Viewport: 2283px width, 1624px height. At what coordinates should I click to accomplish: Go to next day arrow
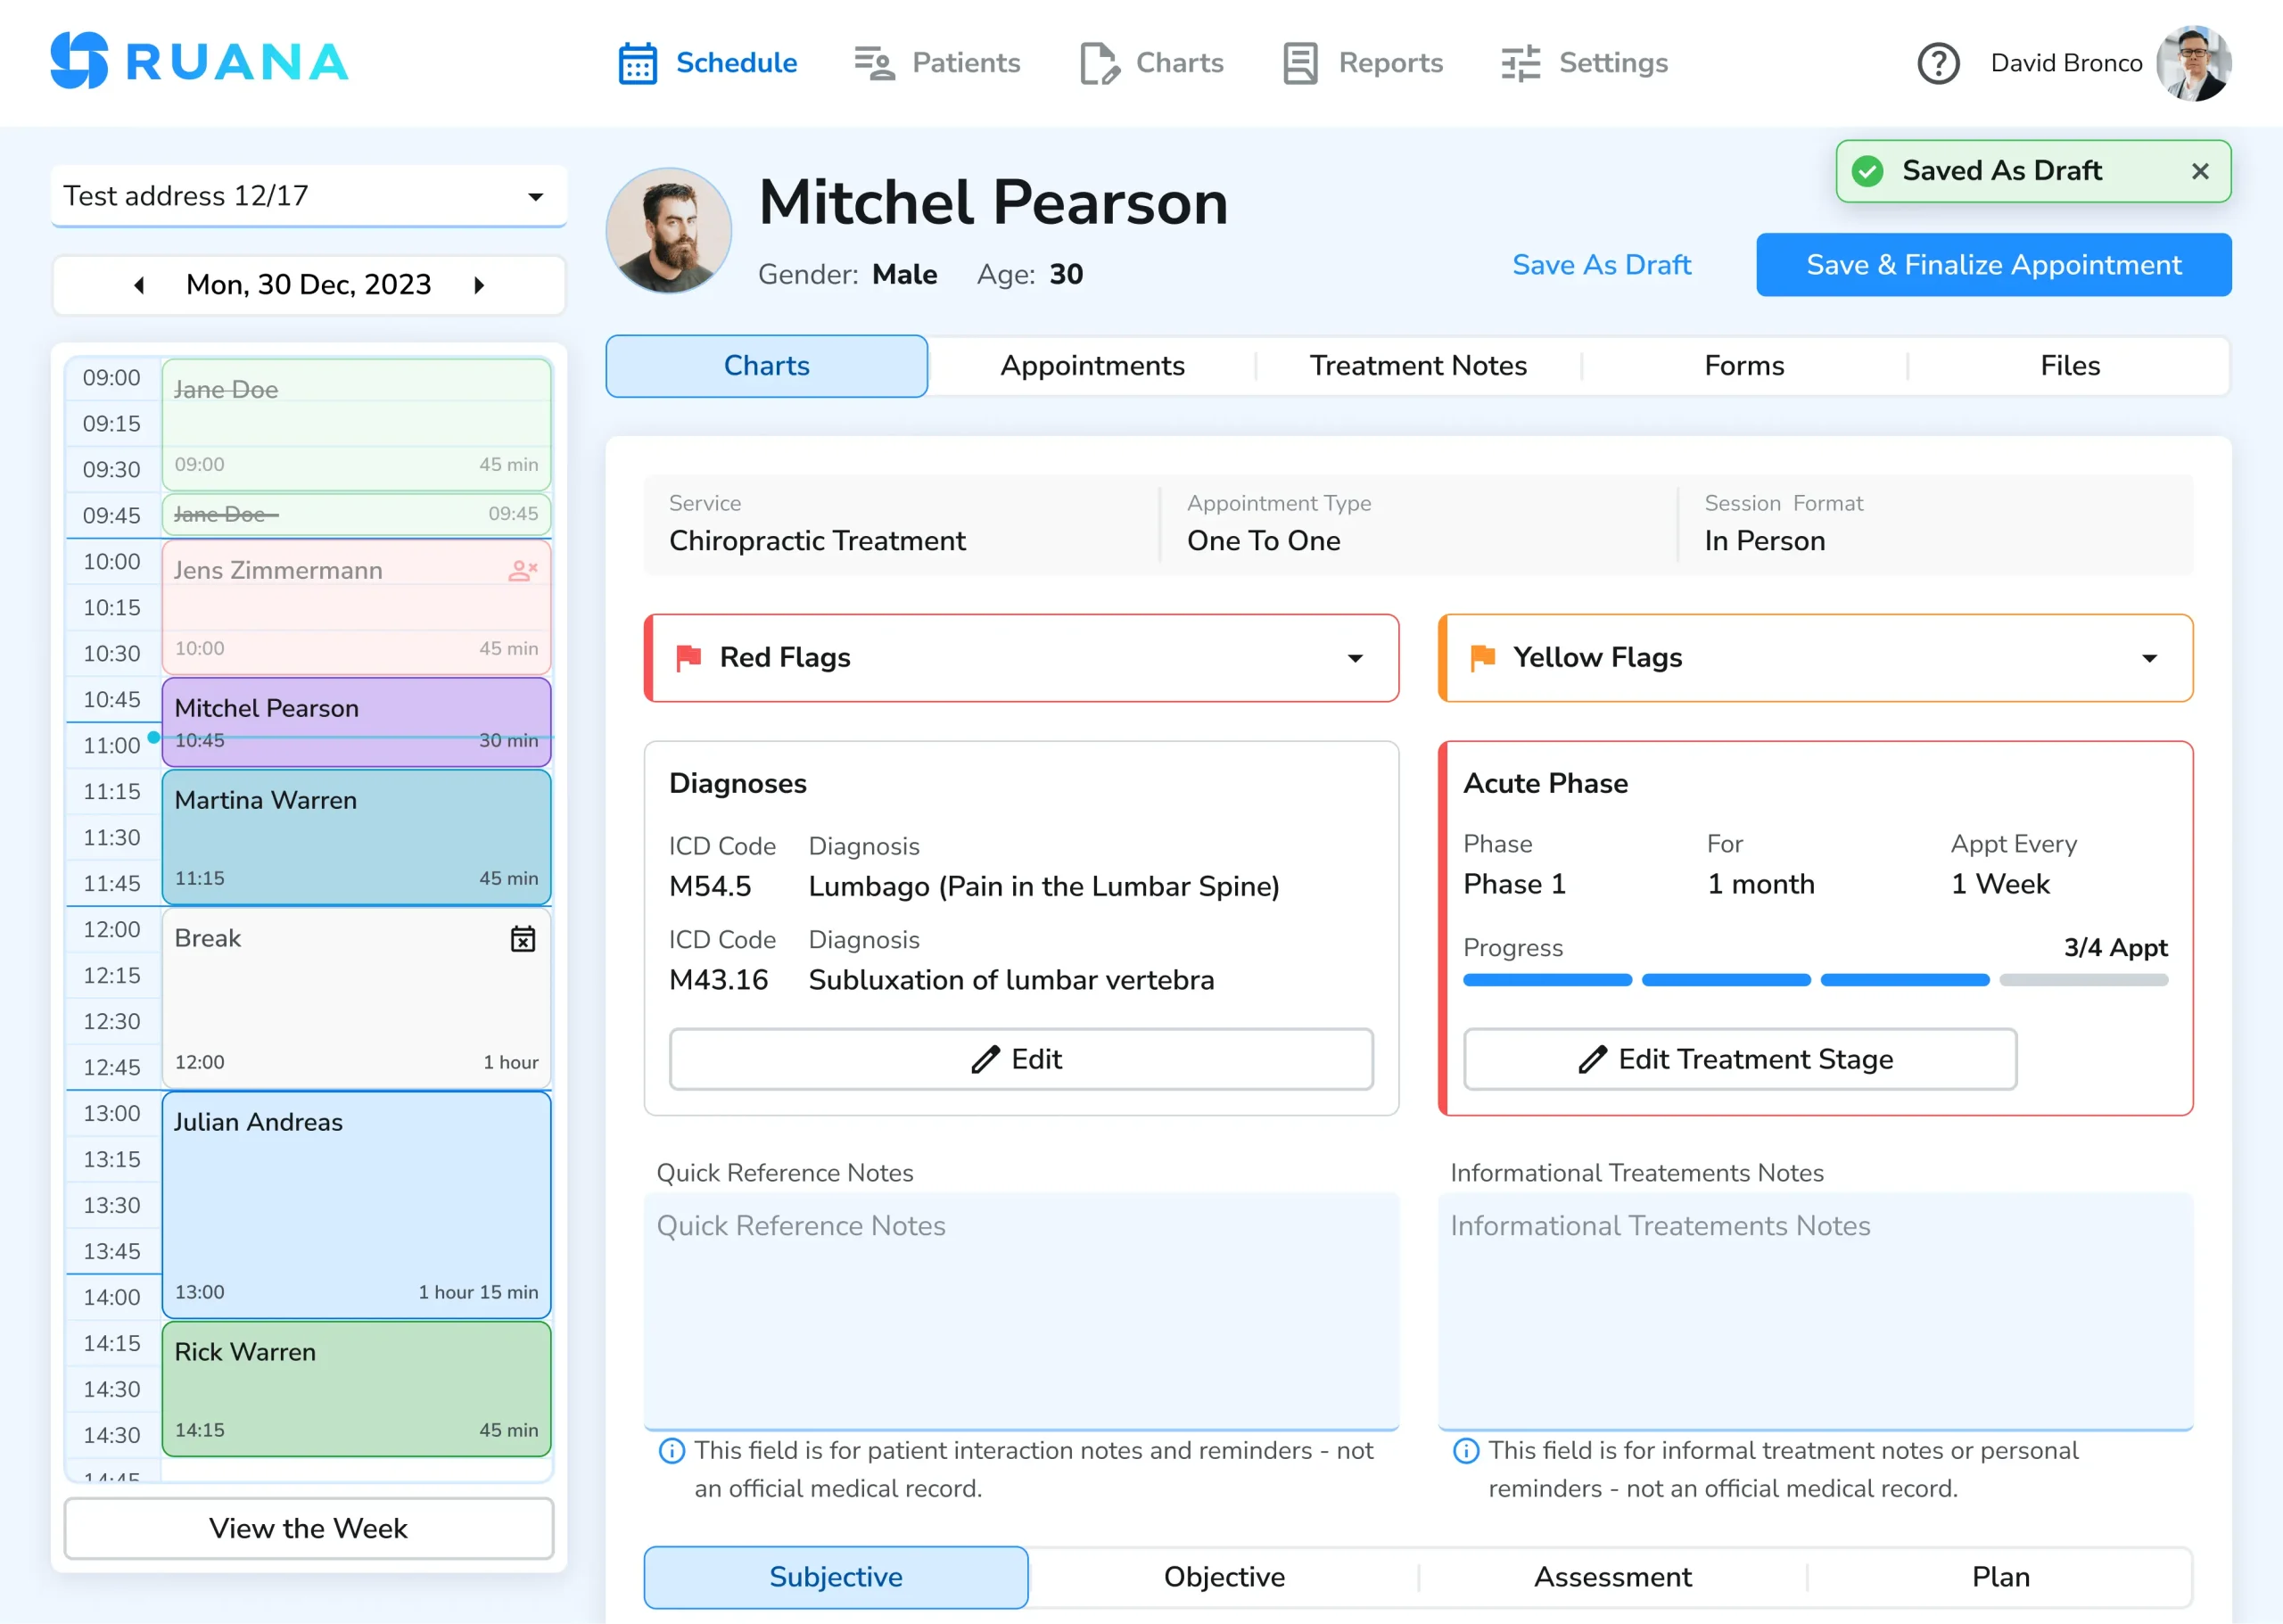coord(479,285)
